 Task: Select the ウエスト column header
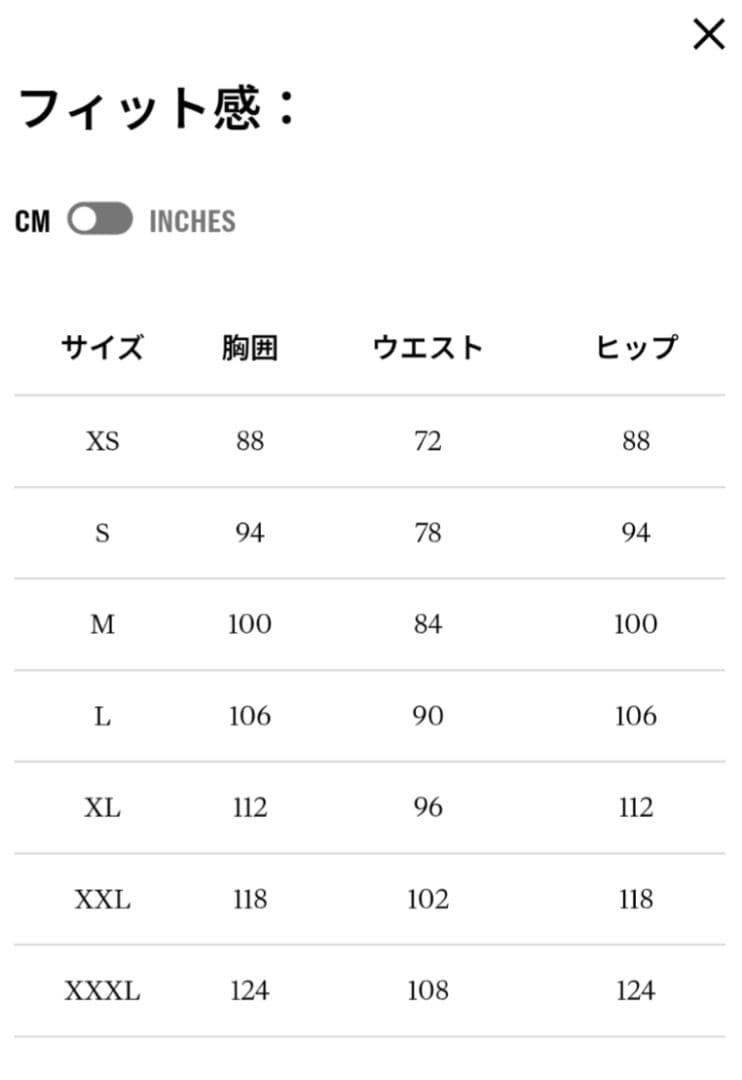pos(428,347)
